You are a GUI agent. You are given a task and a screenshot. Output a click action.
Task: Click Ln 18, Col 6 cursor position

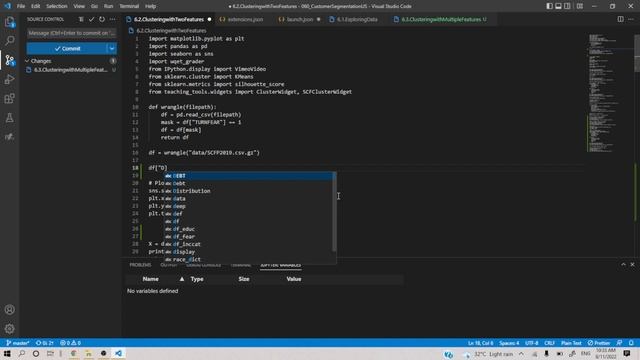(480, 343)
